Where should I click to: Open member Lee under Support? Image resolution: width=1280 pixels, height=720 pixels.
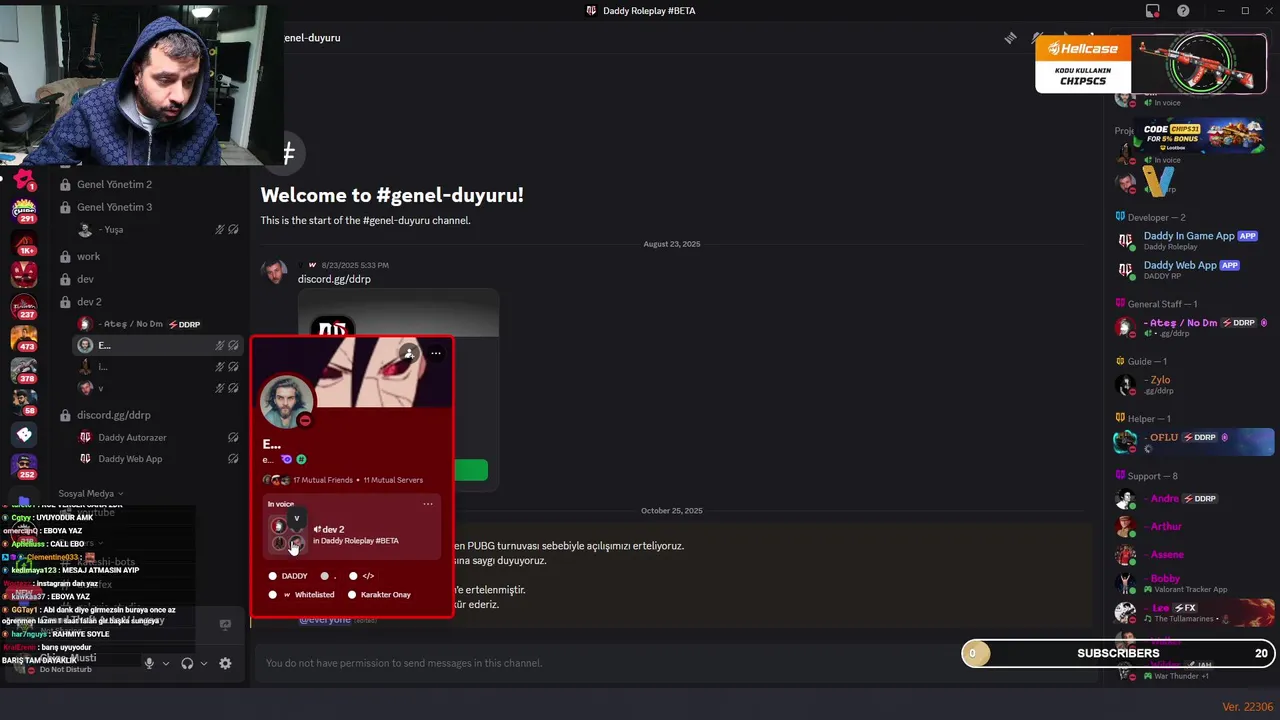(x=1192, y=612)
